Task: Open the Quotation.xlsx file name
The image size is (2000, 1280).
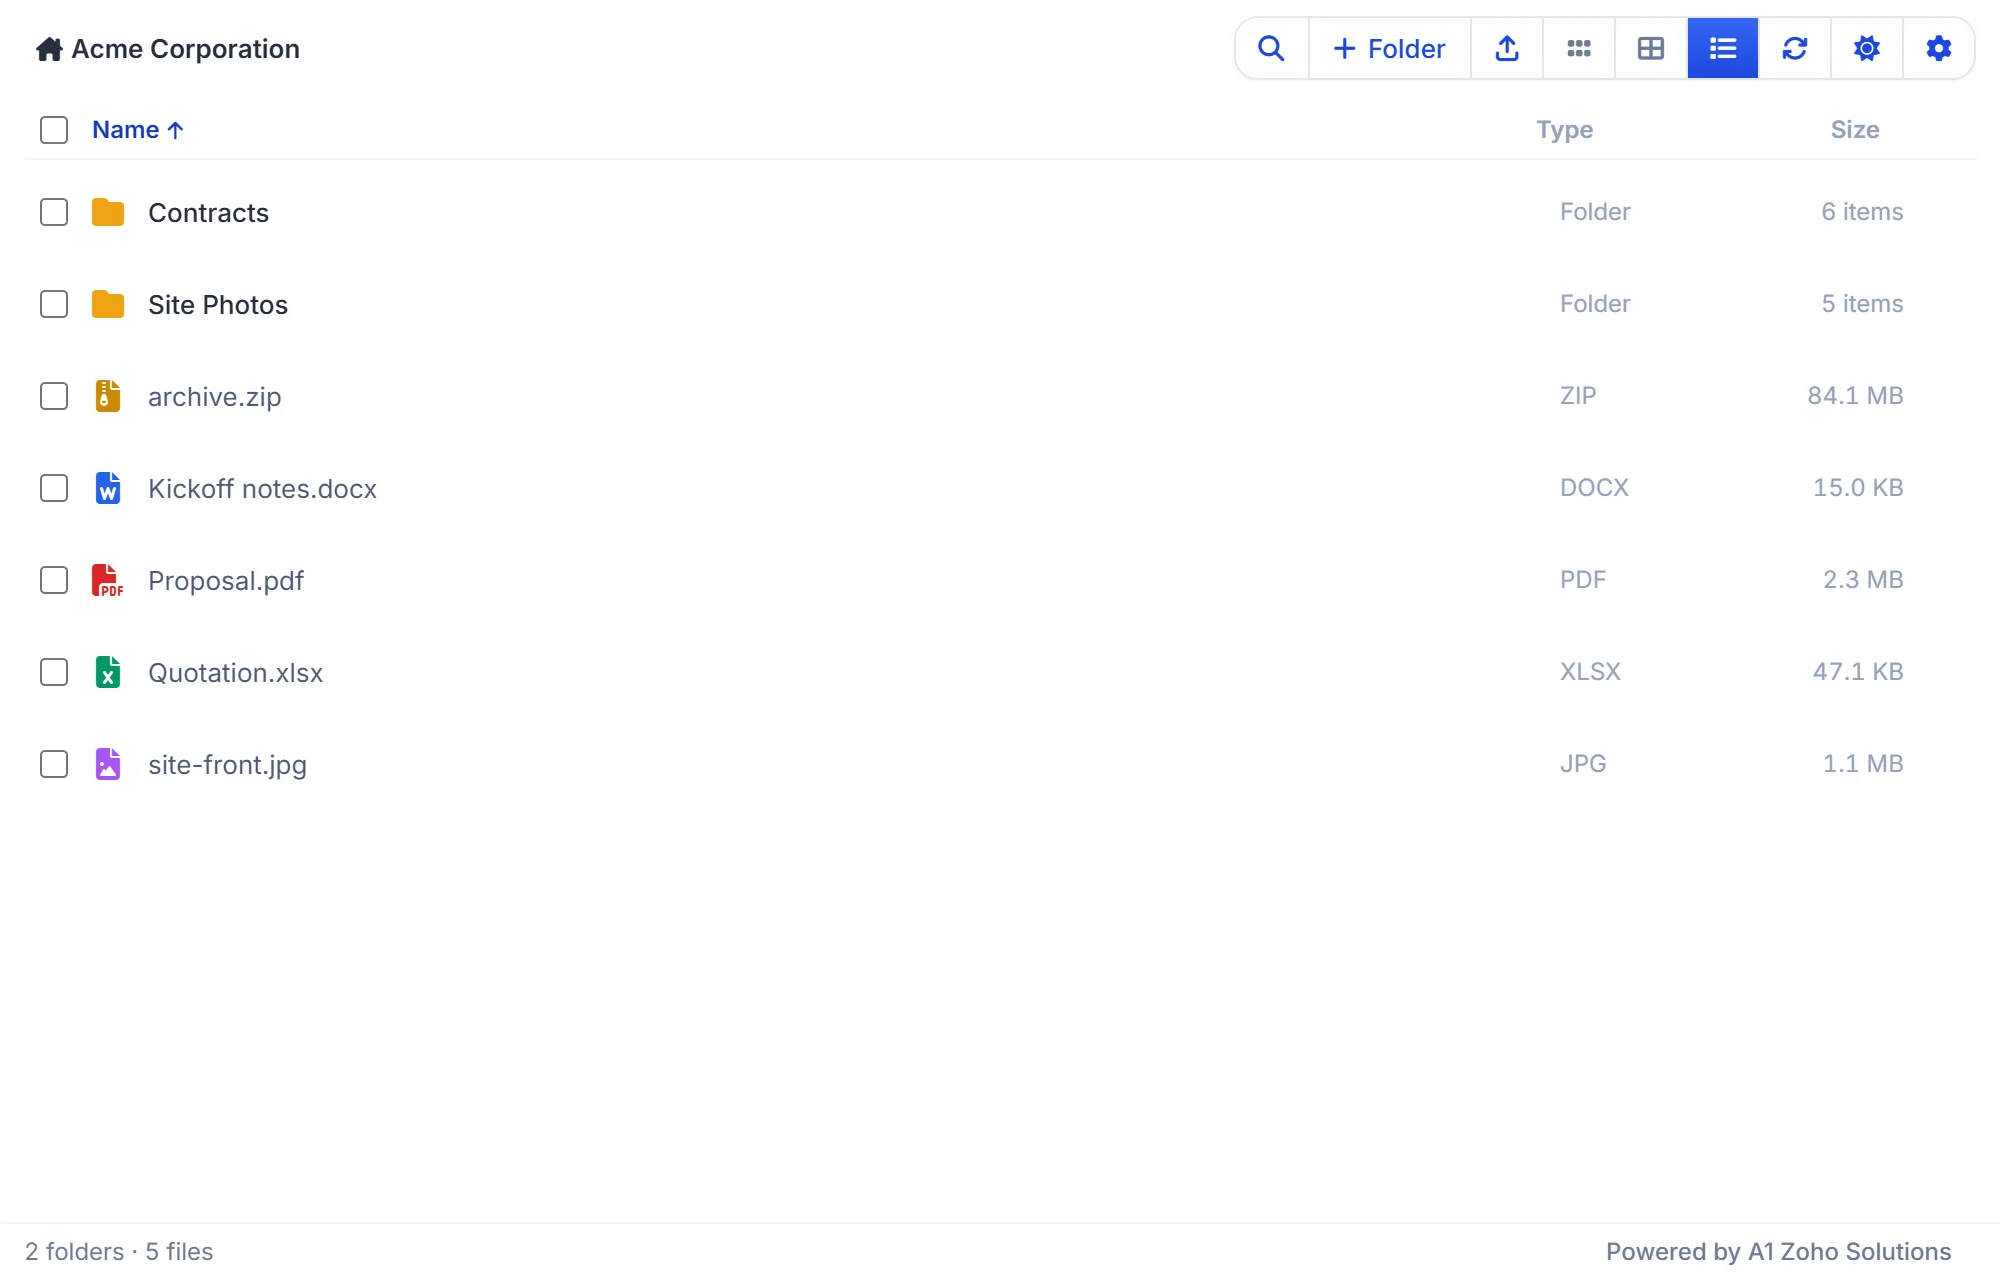Action: 236,673
